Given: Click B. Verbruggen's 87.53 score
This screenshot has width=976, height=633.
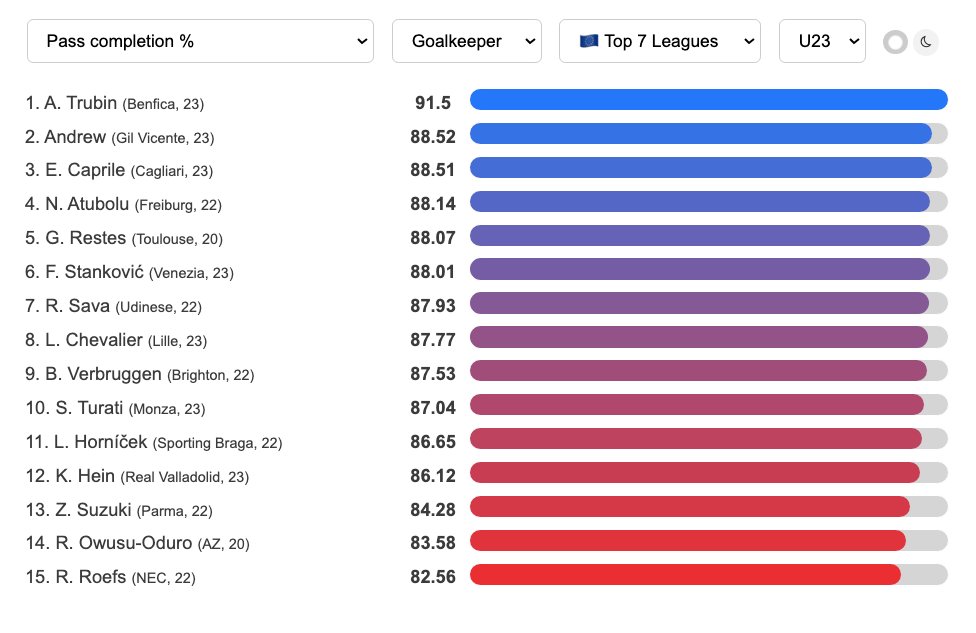Looking at the screenshot, I should pos(433,373).
